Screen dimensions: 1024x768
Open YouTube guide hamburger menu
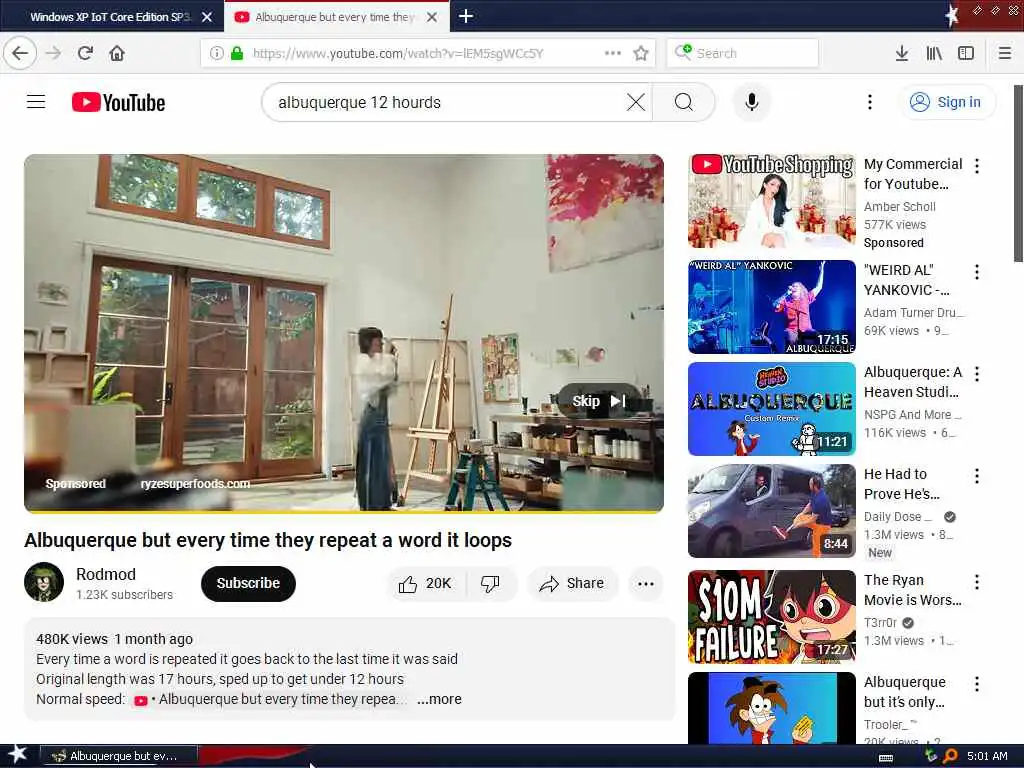(36, 102)
